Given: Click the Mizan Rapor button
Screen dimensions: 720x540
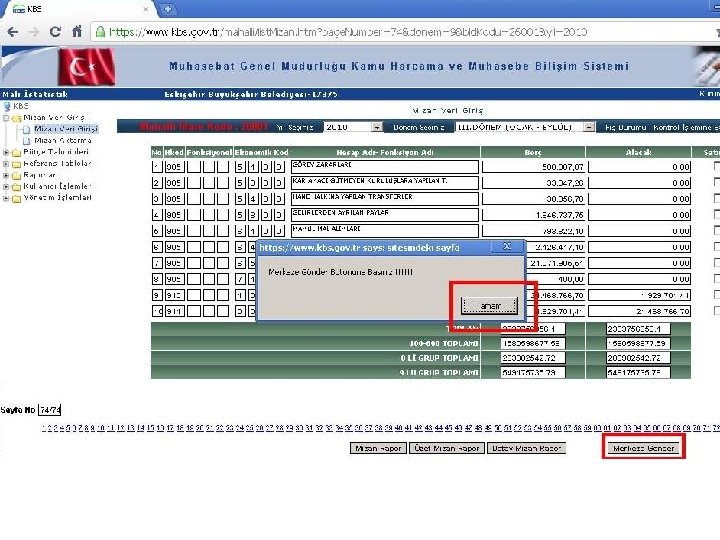Looking at the screenshot, I should (378, 448).
